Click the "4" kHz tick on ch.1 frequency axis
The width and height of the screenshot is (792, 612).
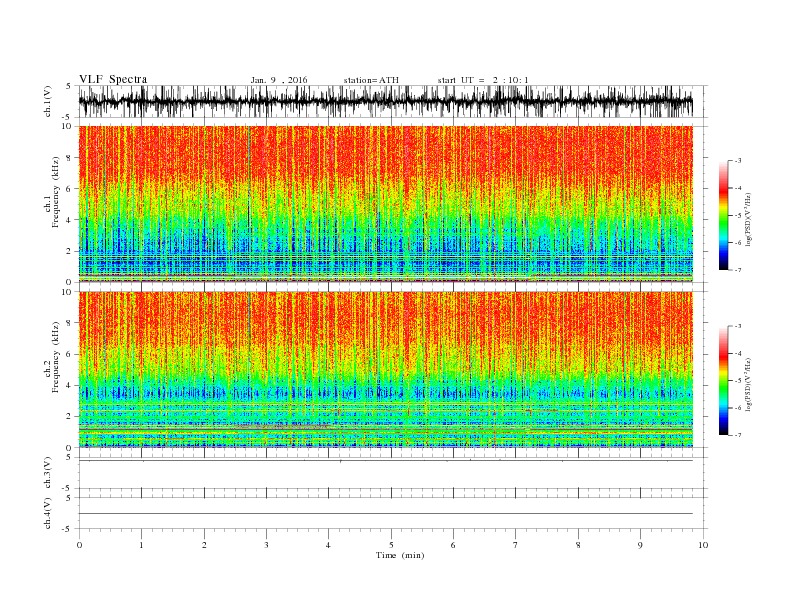pyautogui.click(x=71, y=220)
